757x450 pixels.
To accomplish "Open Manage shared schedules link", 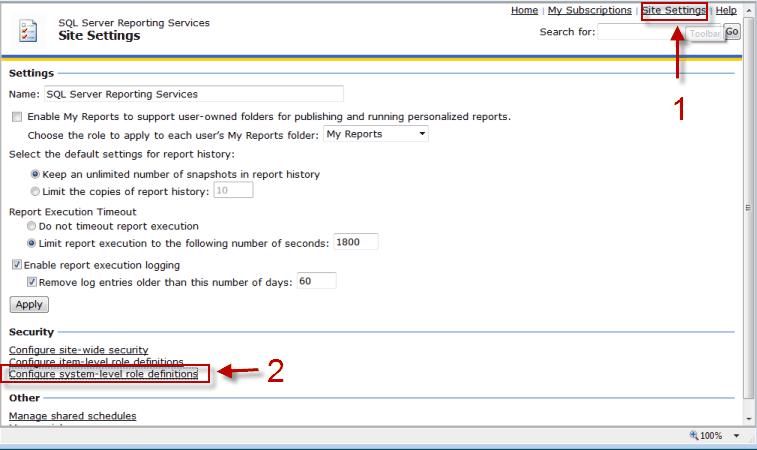I will (x=72, y=416).
